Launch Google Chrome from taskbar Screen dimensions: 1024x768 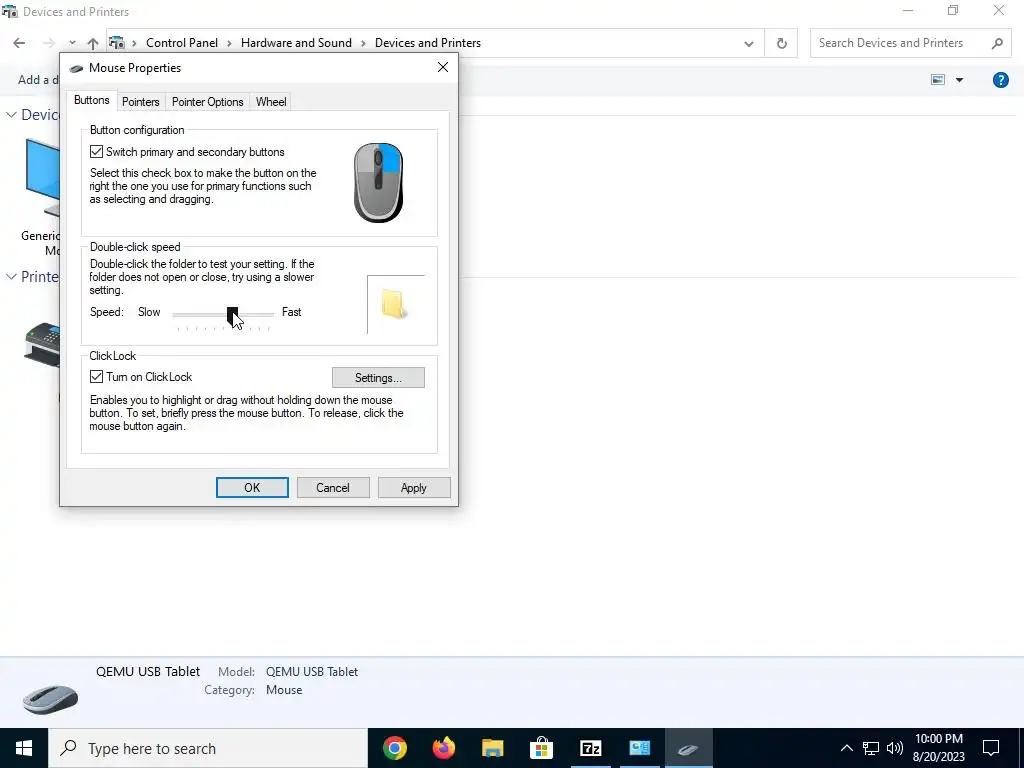[x=395, y=748]
